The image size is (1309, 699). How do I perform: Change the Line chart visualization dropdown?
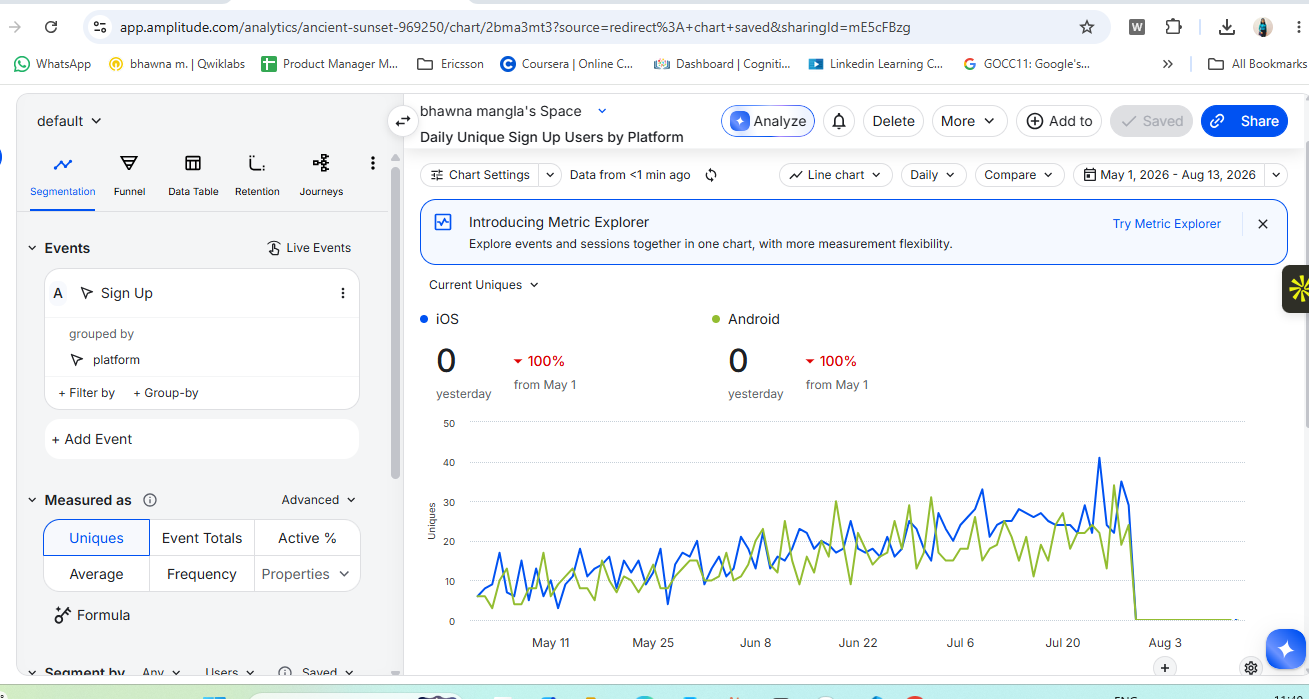point(835,175)
